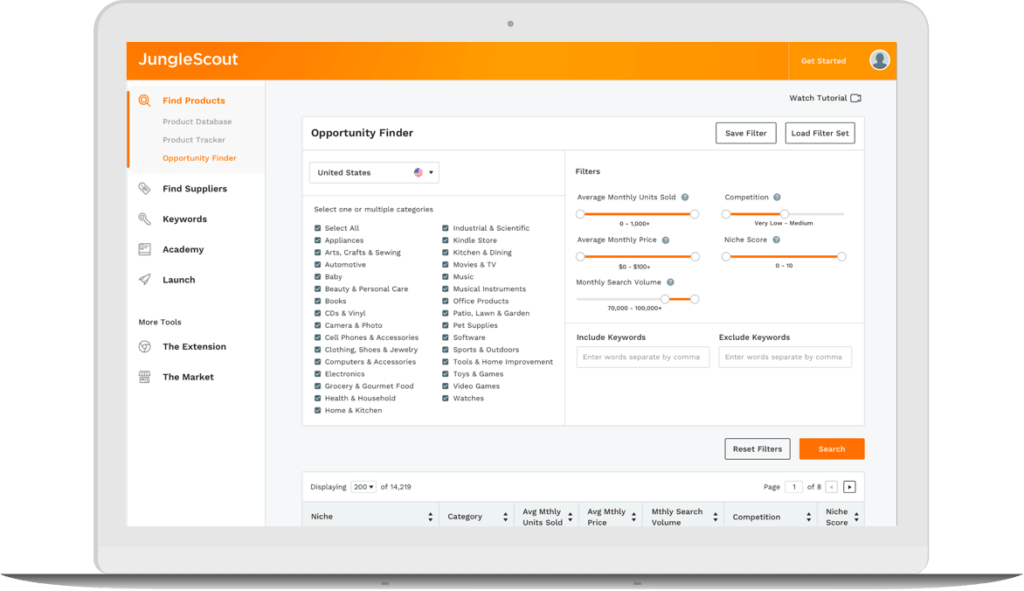The height and width of the screenshot is (591, 1024).
Task: Click the Reset Filters button
Action: [757, 449]
